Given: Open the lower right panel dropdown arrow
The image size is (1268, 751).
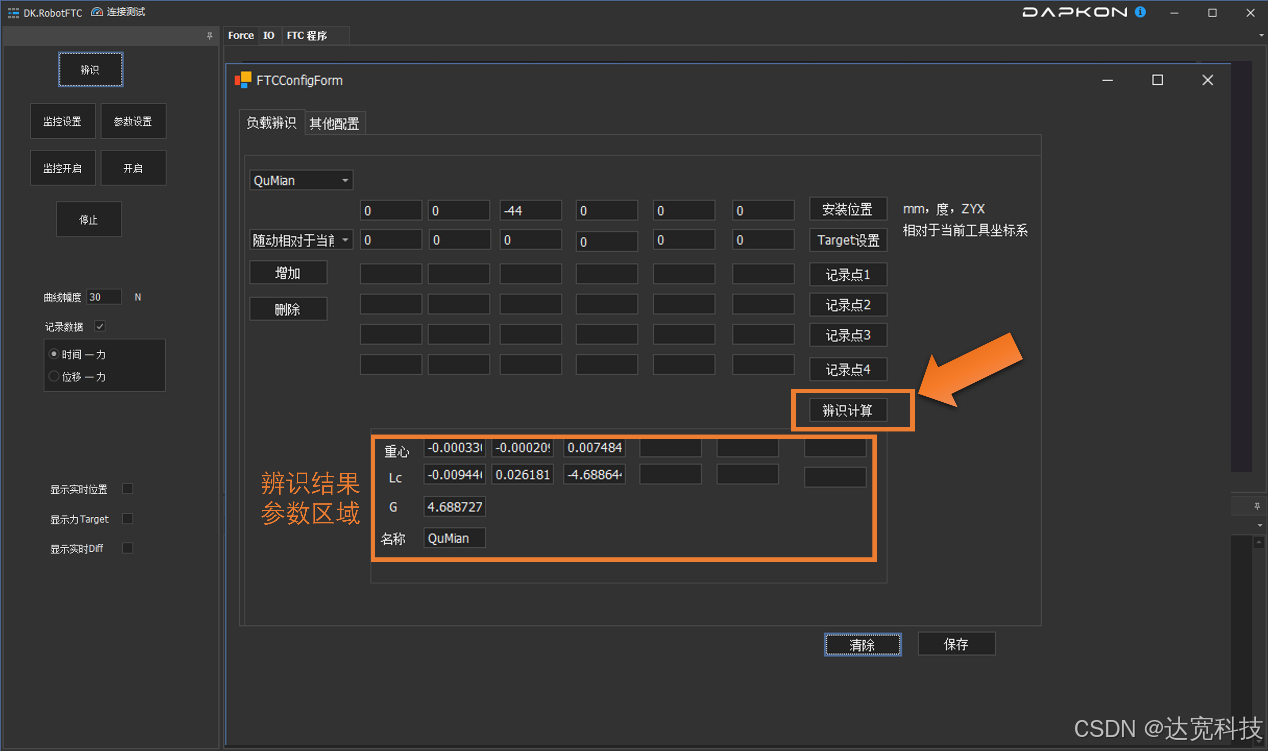Looking at the screenshot, I should point(1260,524).
